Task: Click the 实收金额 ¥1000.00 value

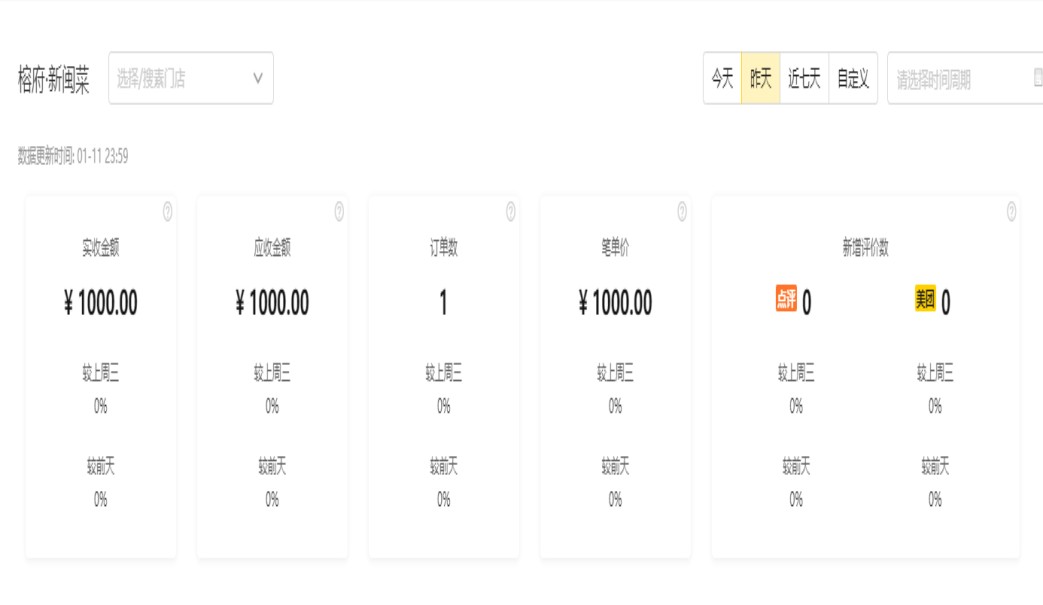Action: click(101, 303)
